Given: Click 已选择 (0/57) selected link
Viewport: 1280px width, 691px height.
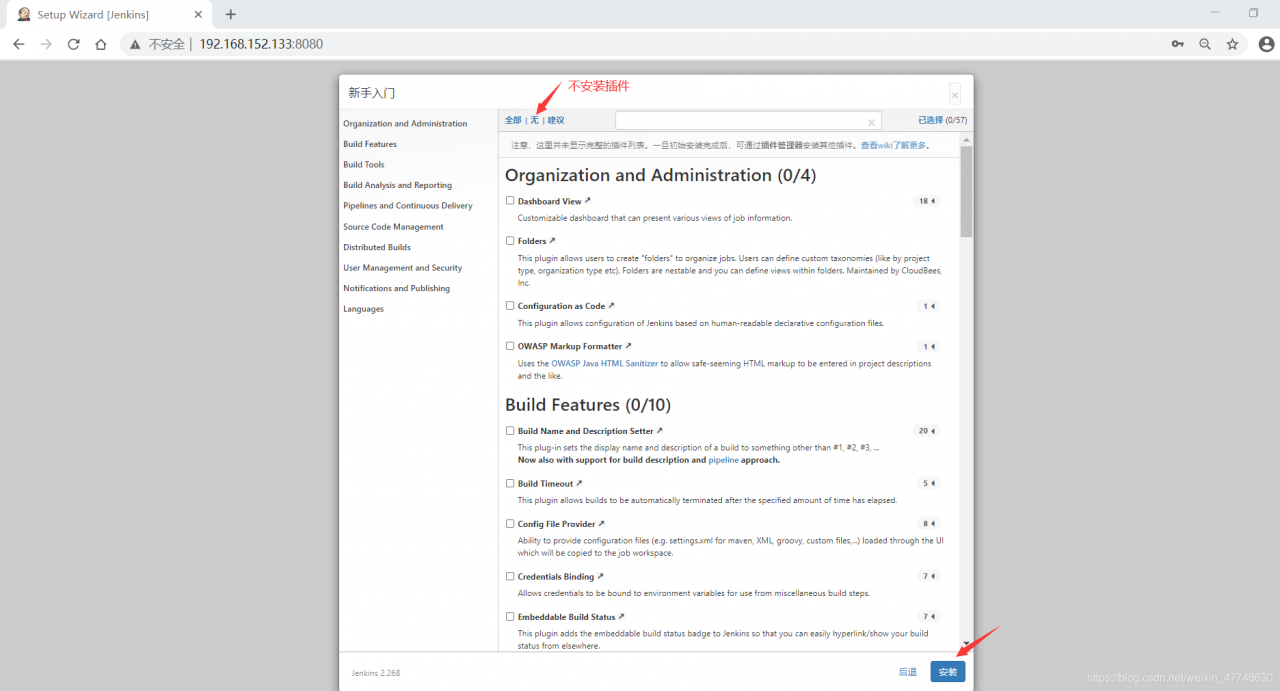Looking at the screenshot, I should [x=943, y=120].
